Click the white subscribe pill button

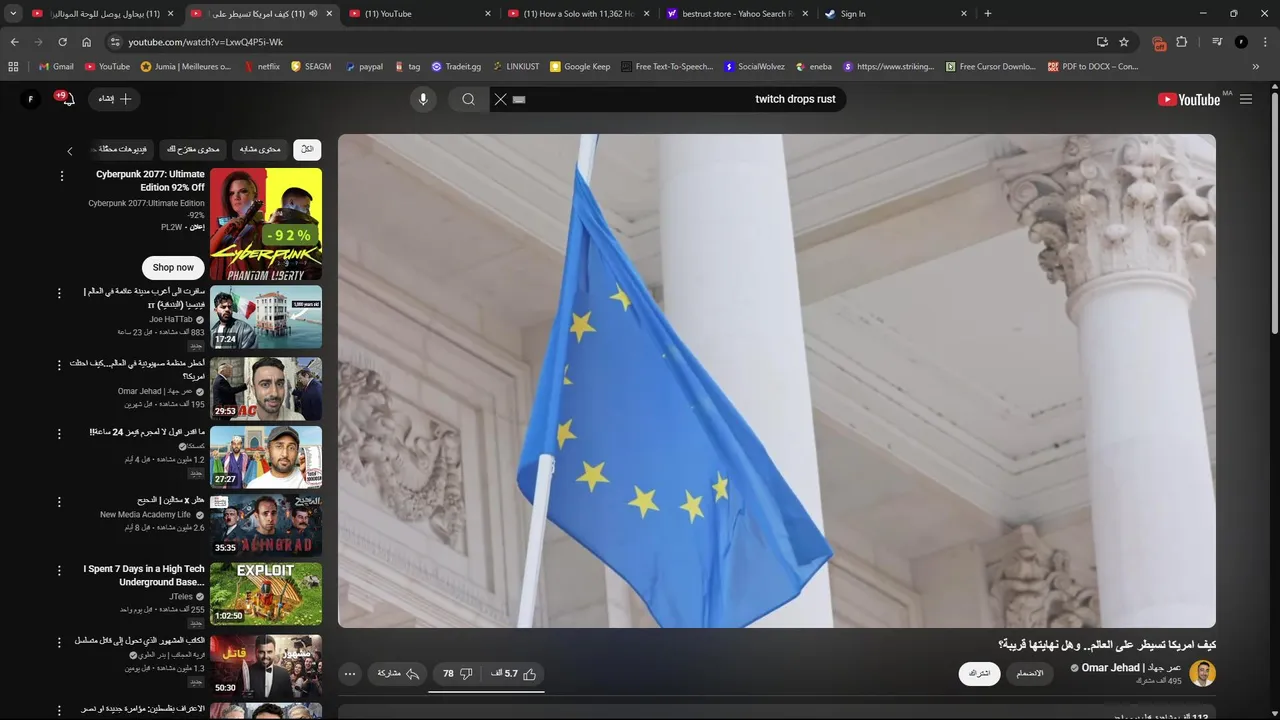pos(980,673)
